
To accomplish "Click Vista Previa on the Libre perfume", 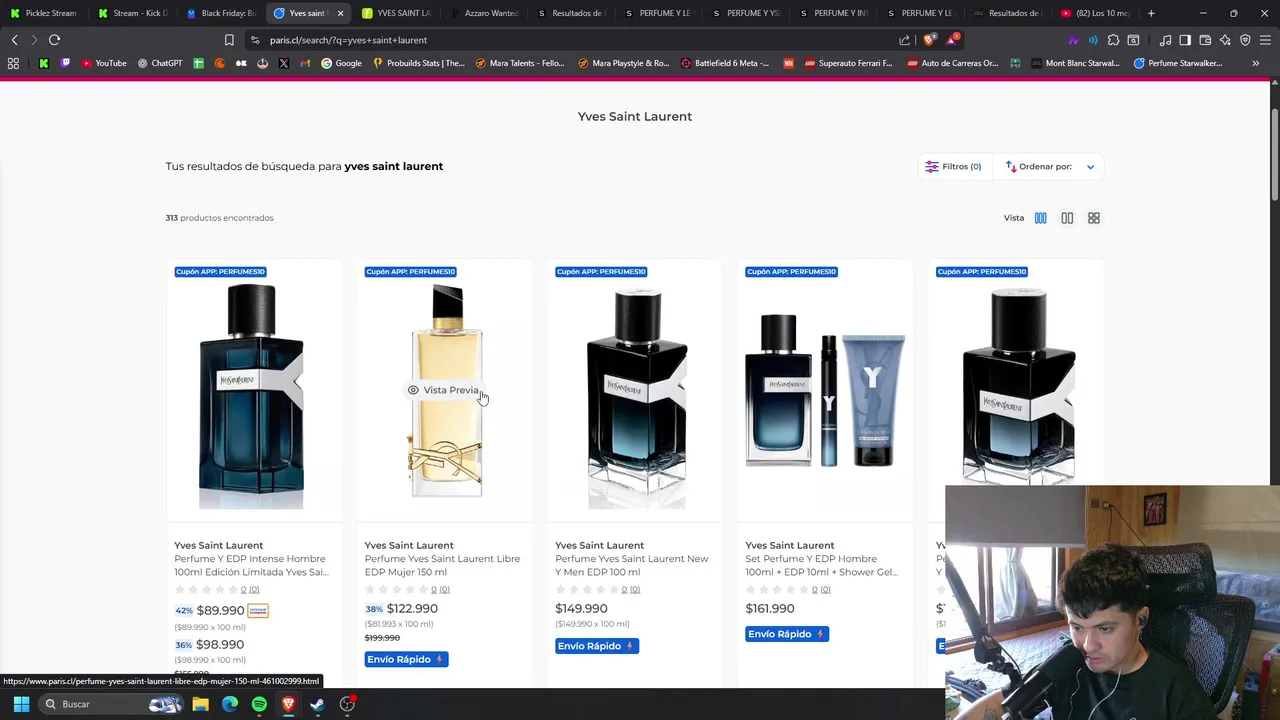I will [x=443, y=390].
